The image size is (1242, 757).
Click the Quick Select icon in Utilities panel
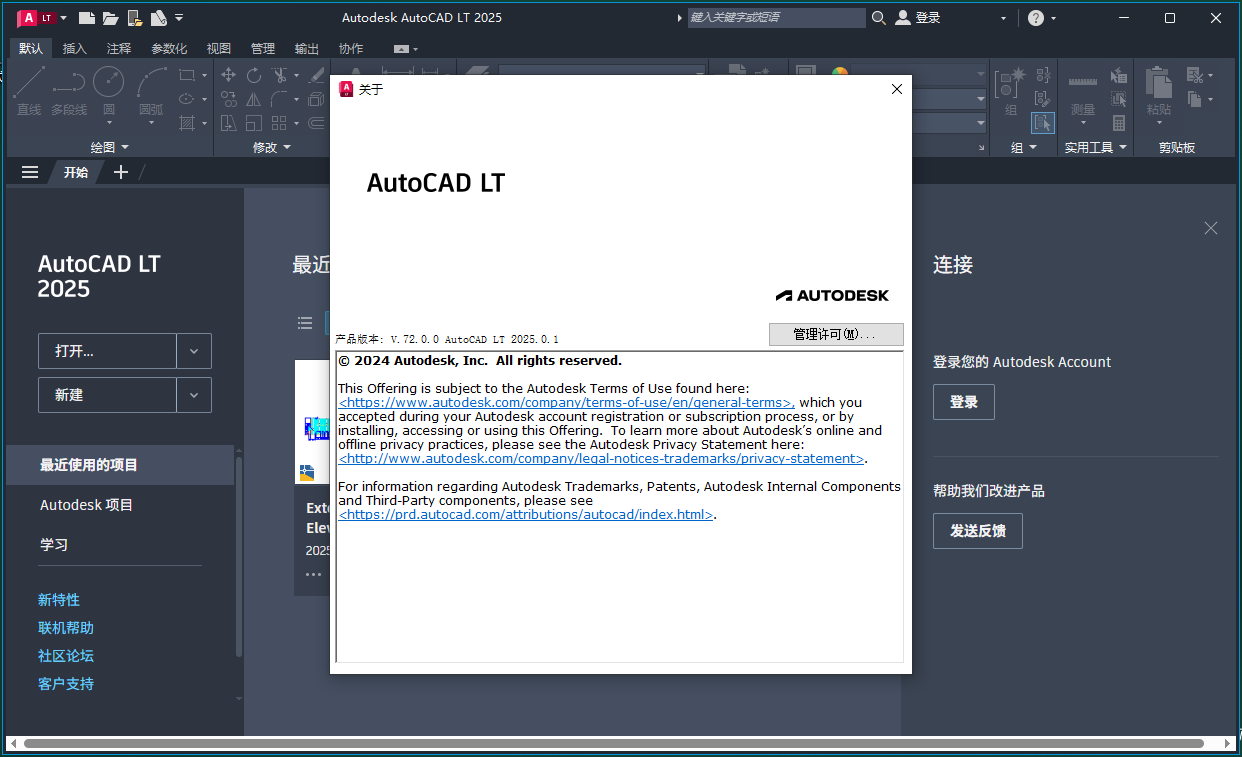tap(1119, 75)
